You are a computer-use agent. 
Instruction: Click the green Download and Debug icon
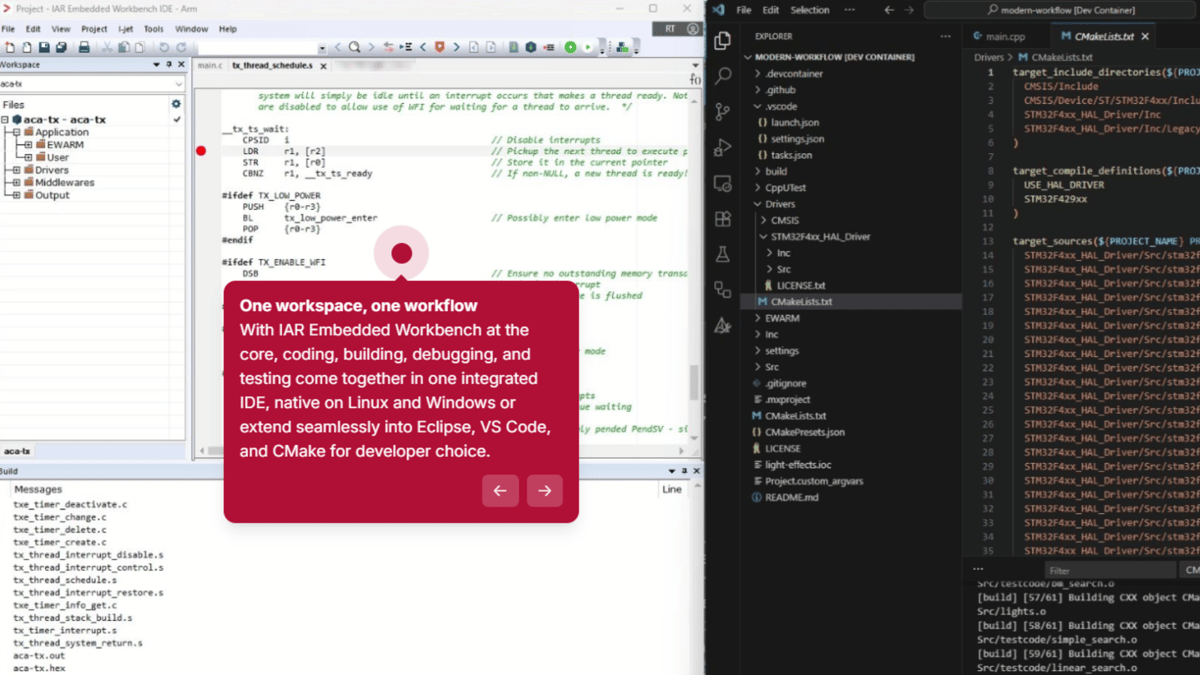point(570,47)
